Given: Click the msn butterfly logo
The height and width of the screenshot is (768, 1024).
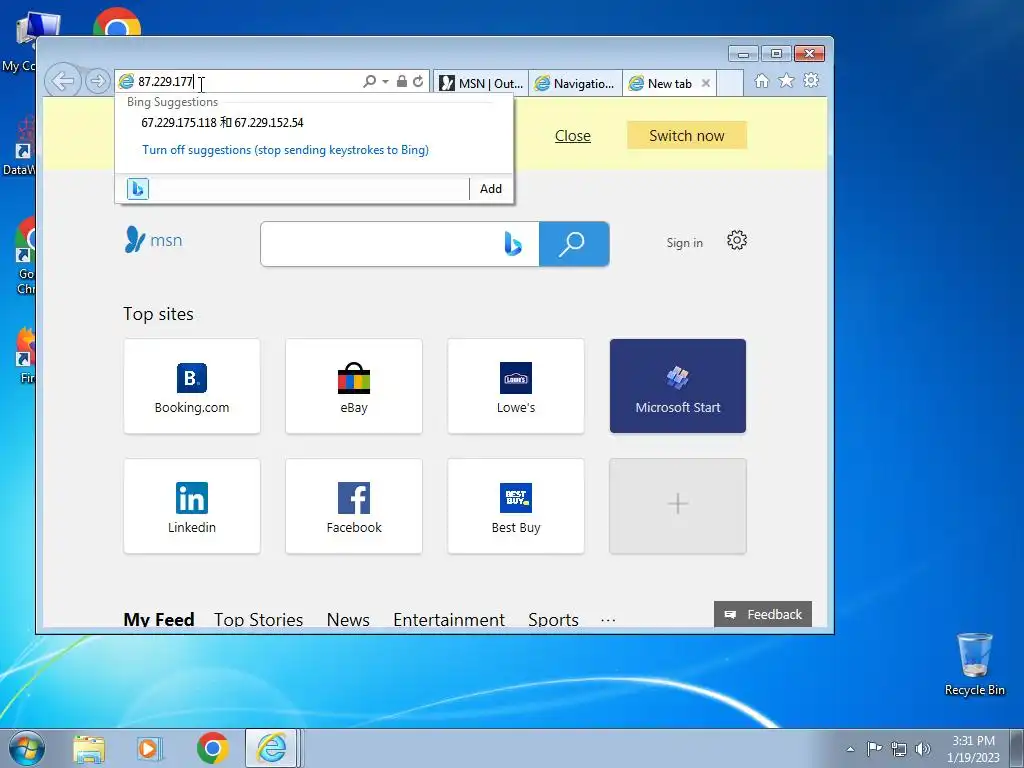Looking at the screenshot, I should tap(153, 240).
